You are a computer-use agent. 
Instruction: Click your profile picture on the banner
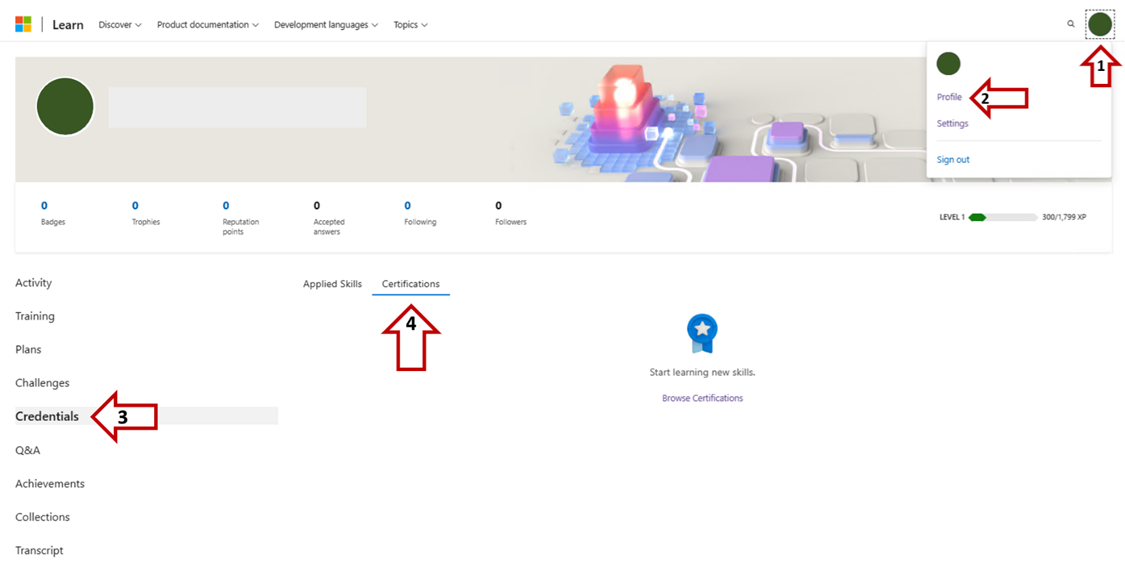[64, 105]
